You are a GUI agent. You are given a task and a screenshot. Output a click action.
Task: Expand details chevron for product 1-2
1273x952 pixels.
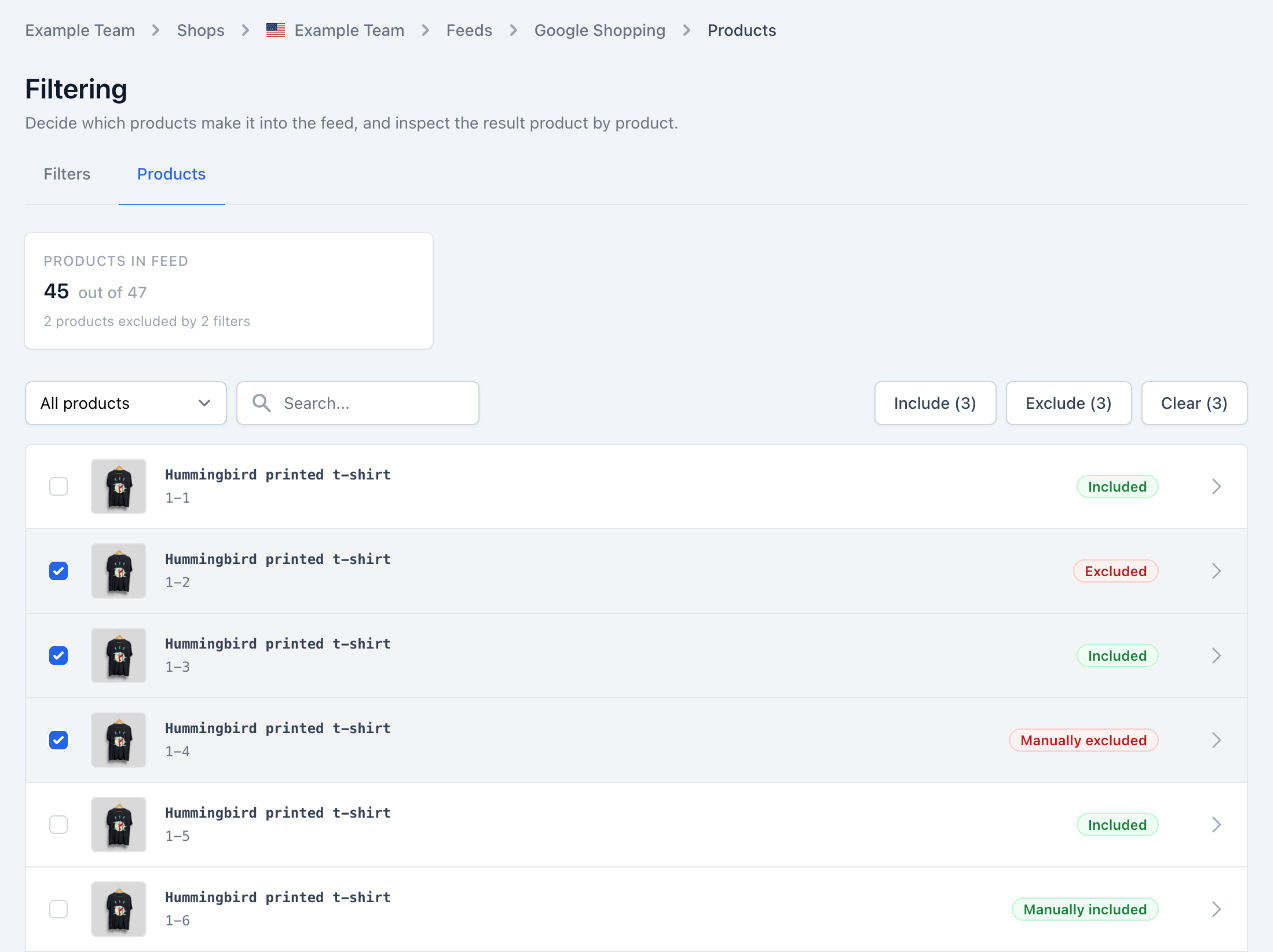(1216, 571)
